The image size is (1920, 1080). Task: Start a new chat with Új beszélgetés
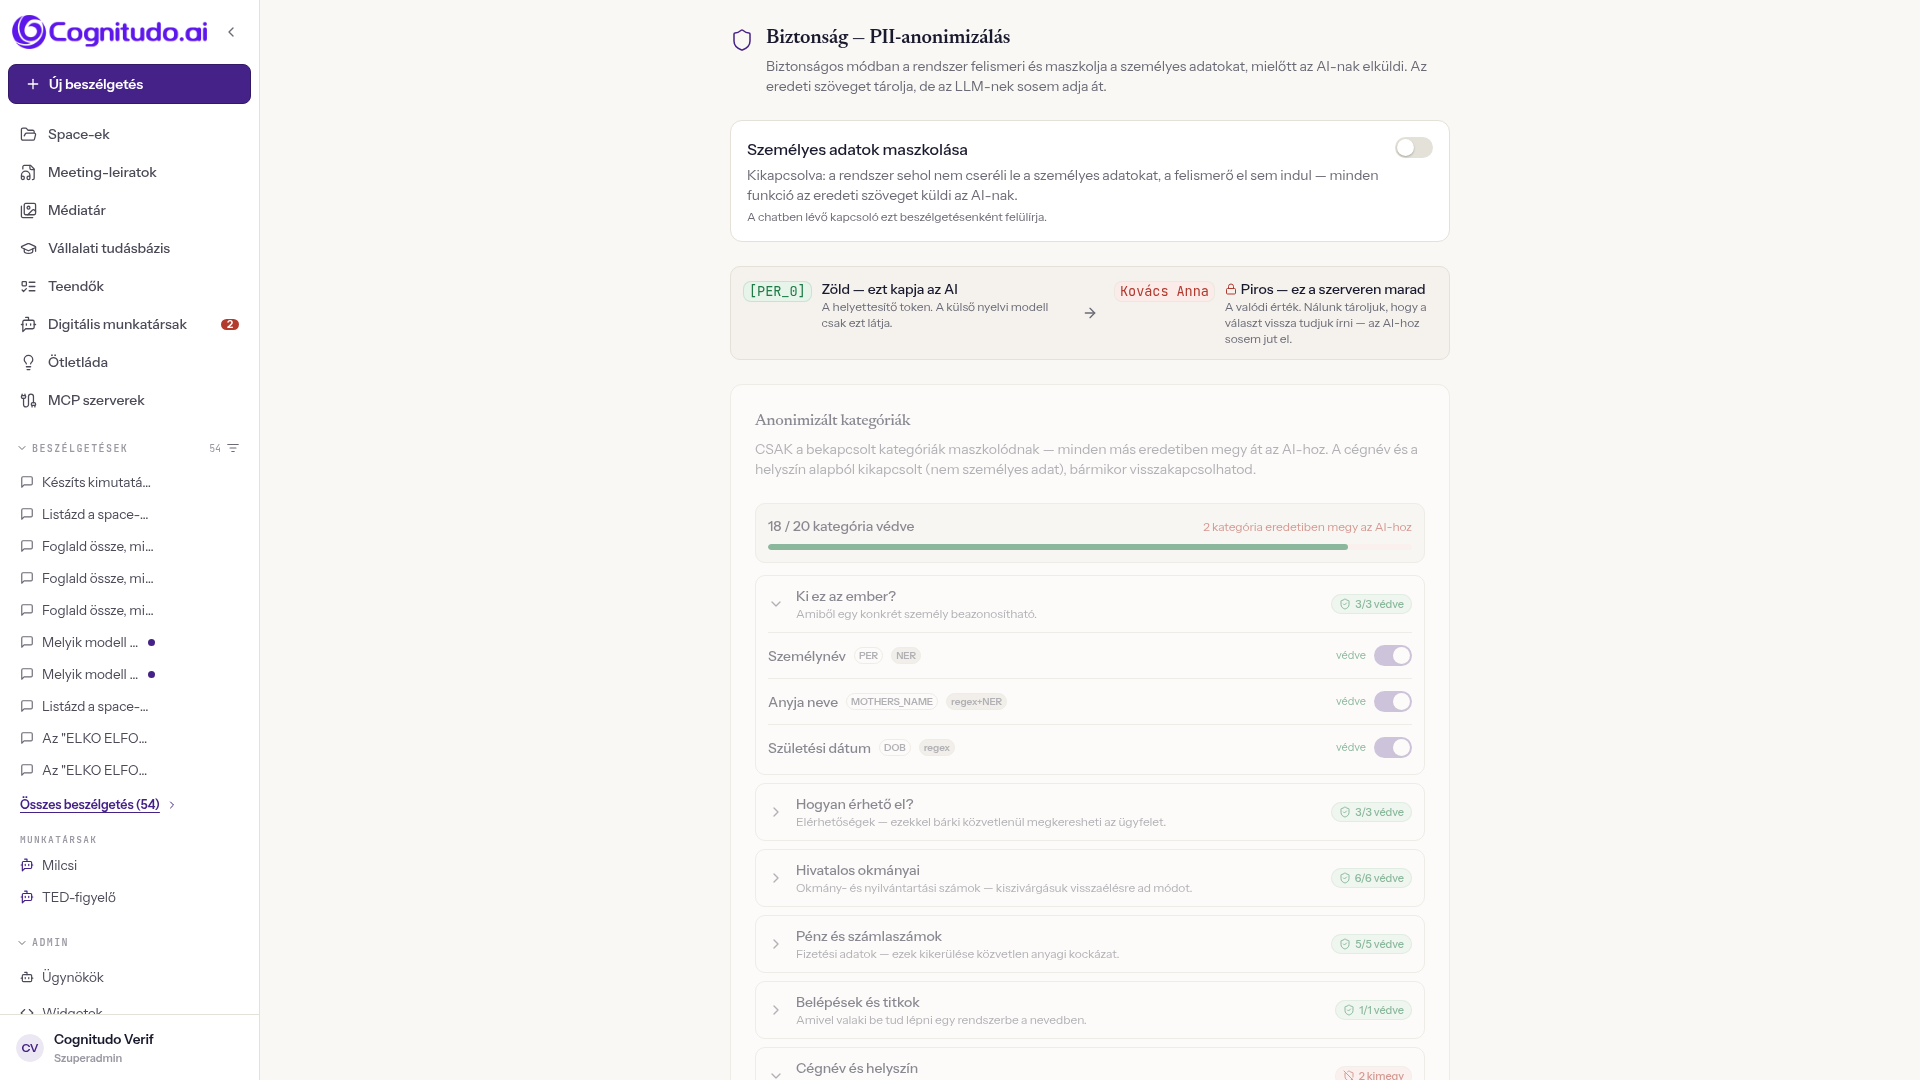(129, 84)
